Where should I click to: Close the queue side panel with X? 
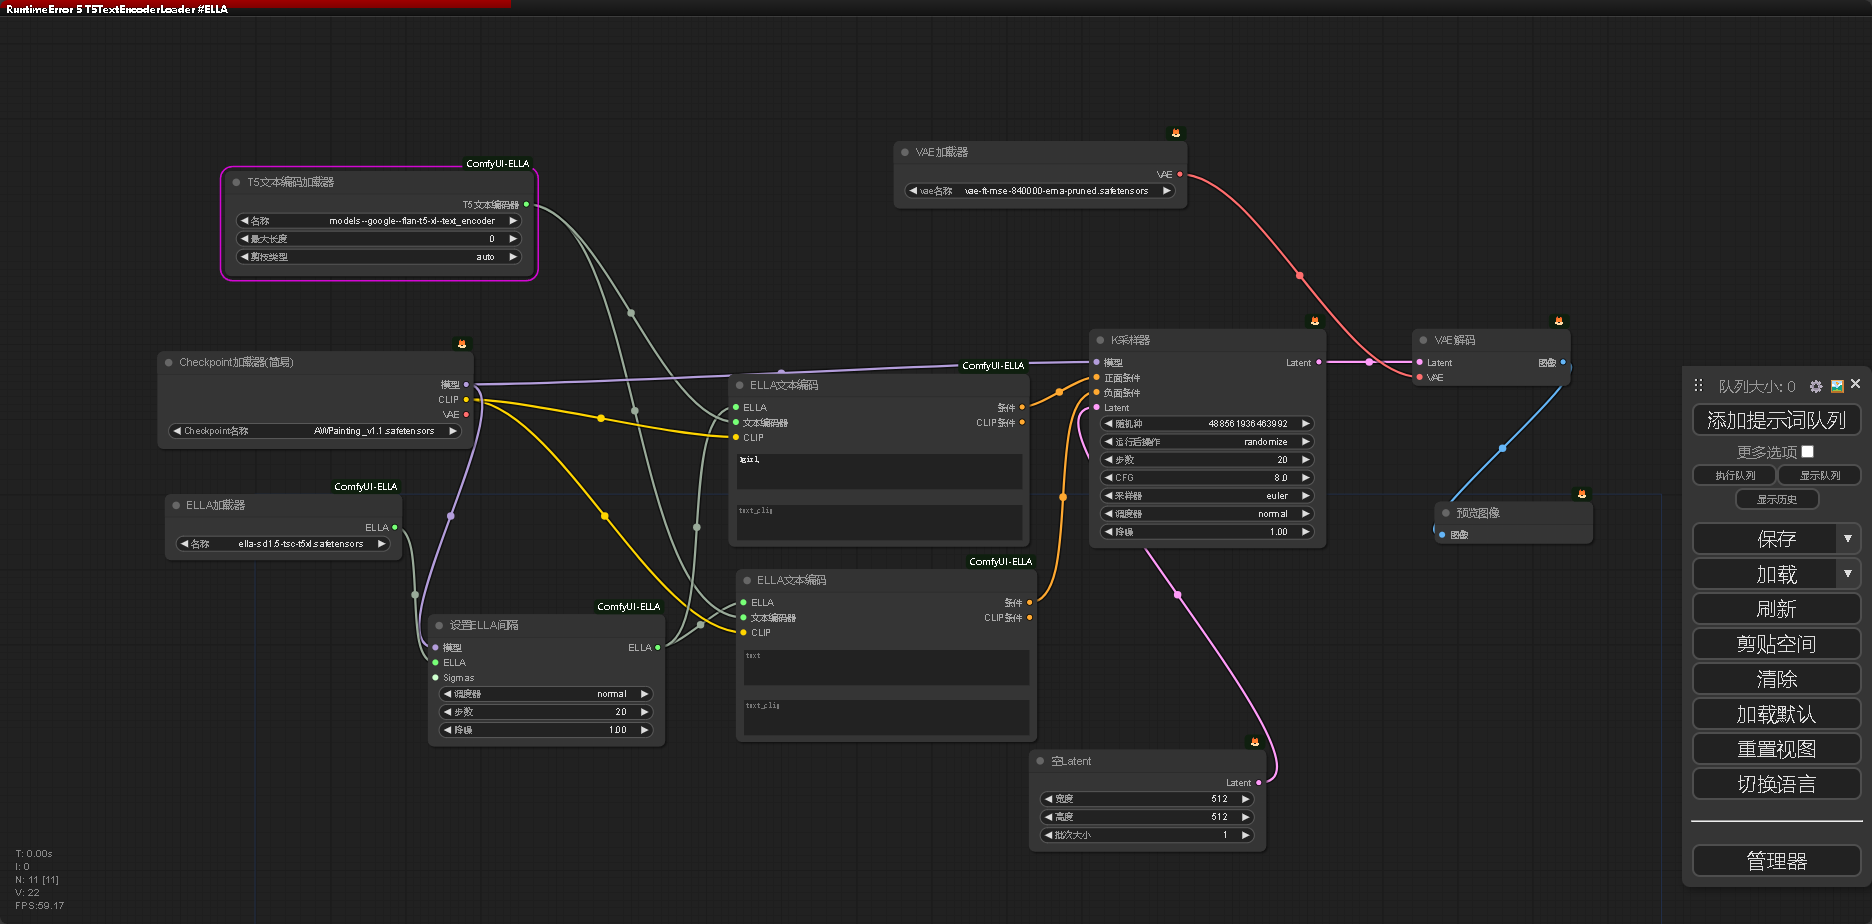[x=1855, y=384]
